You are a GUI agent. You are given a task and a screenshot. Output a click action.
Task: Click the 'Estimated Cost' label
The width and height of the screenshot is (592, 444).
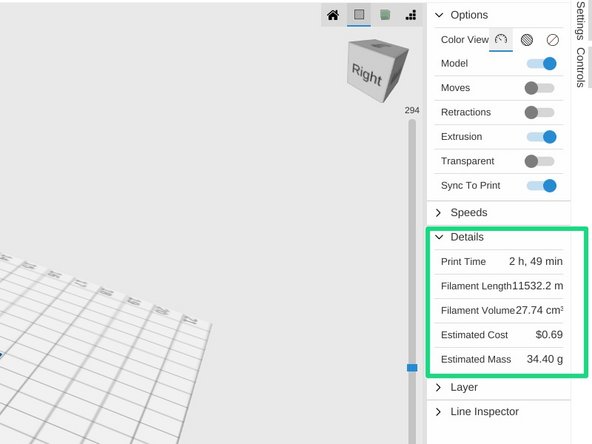pyautogui.click(x=474, y=335)
